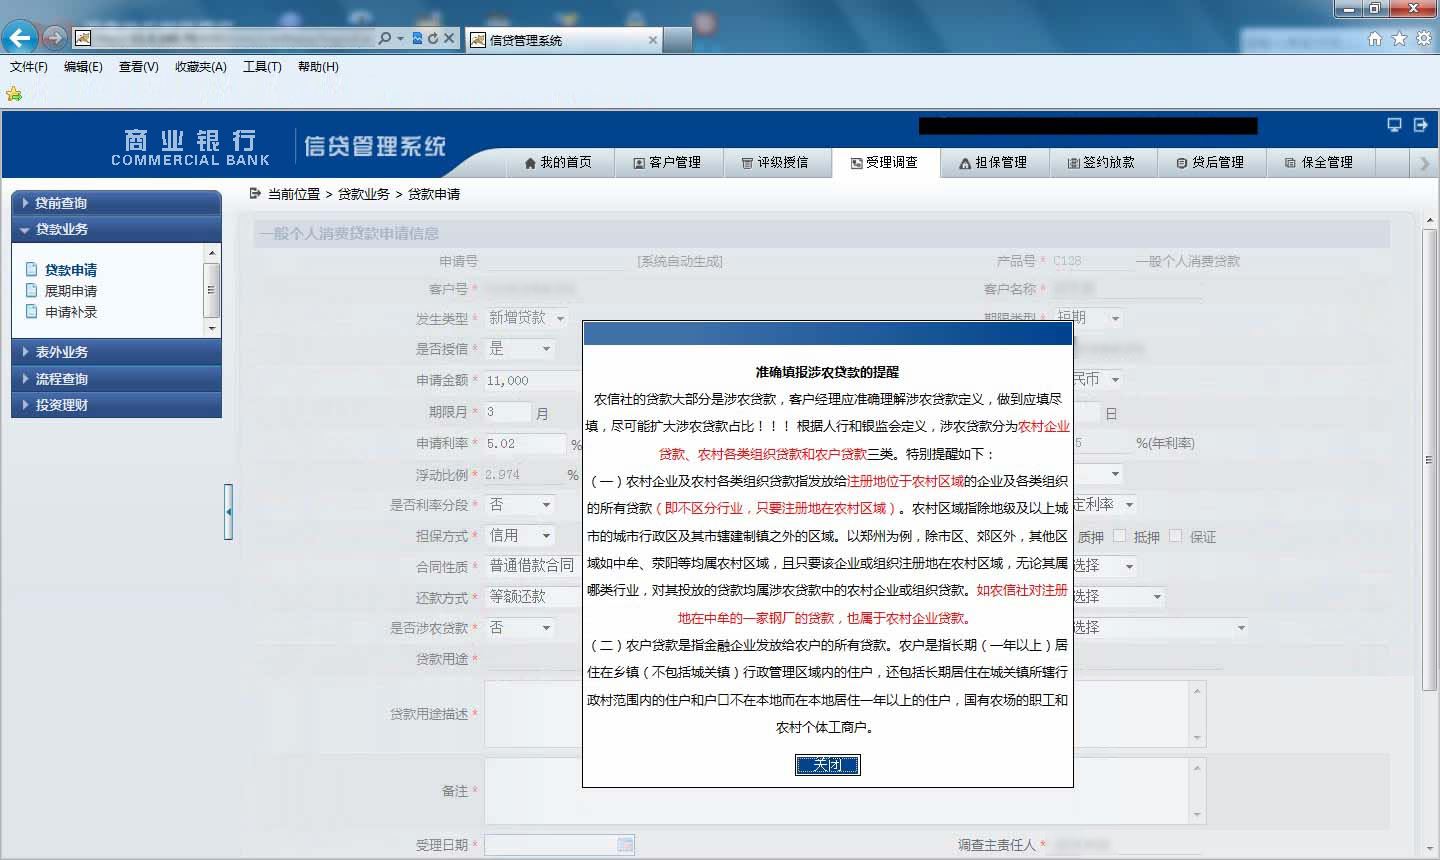Click the 当前位置 breadcrumb icon

pyautogui.click(x=255, y=193)
